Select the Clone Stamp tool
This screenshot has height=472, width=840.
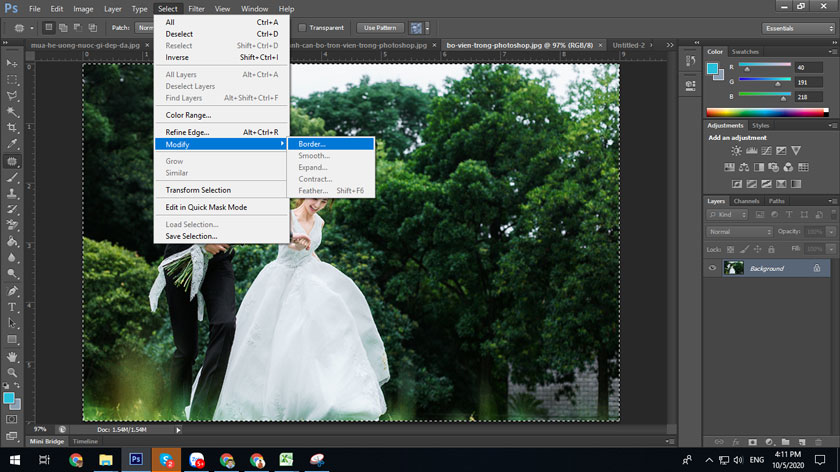click(x=12, y=193)
